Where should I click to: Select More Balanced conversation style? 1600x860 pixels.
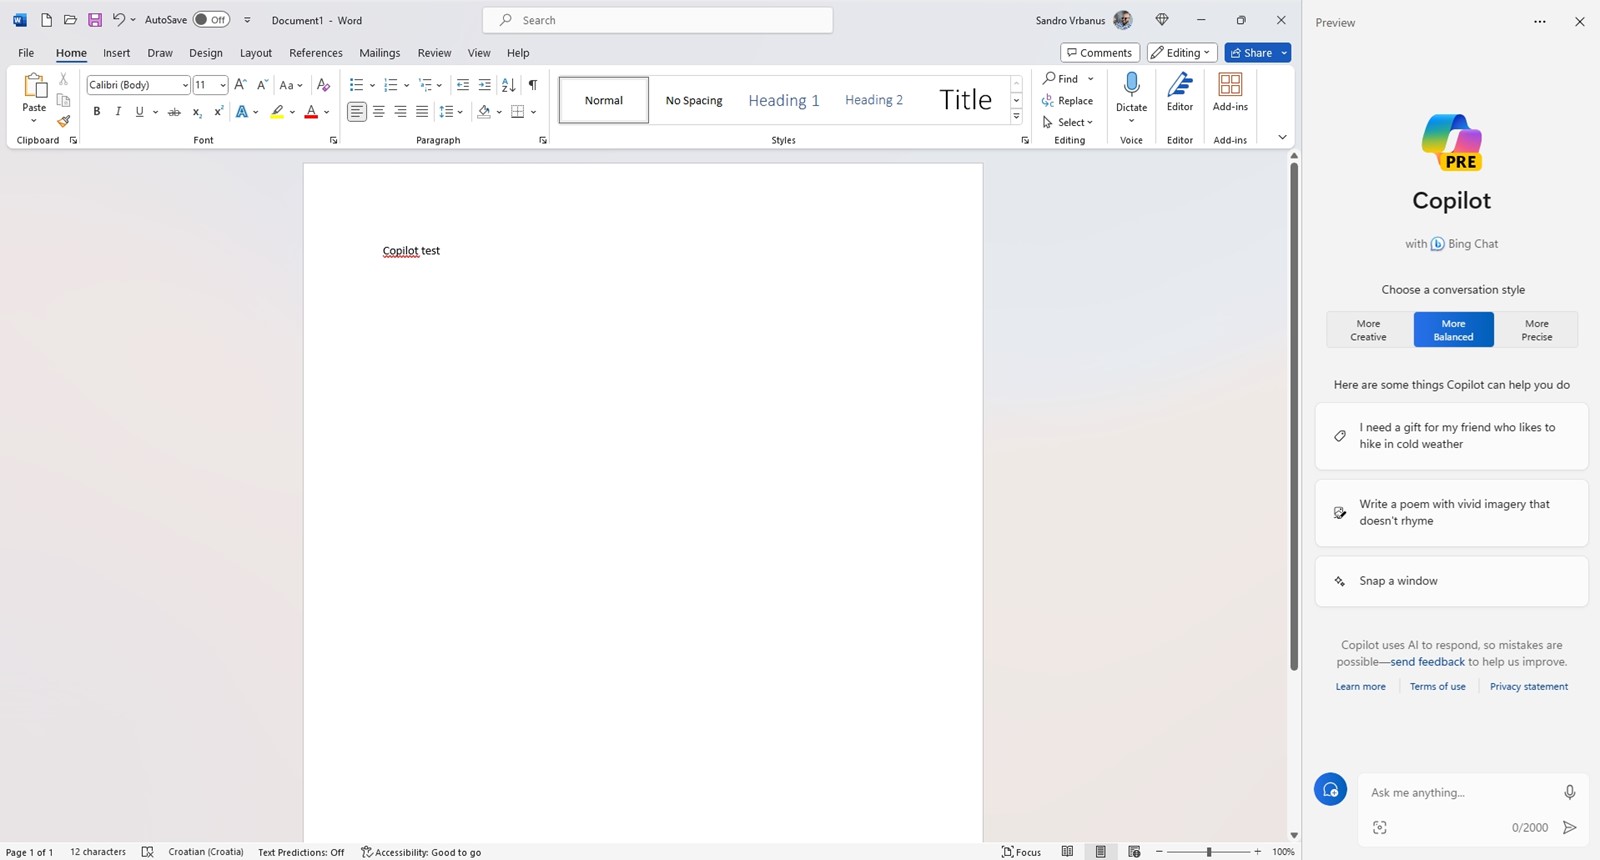1453,330
